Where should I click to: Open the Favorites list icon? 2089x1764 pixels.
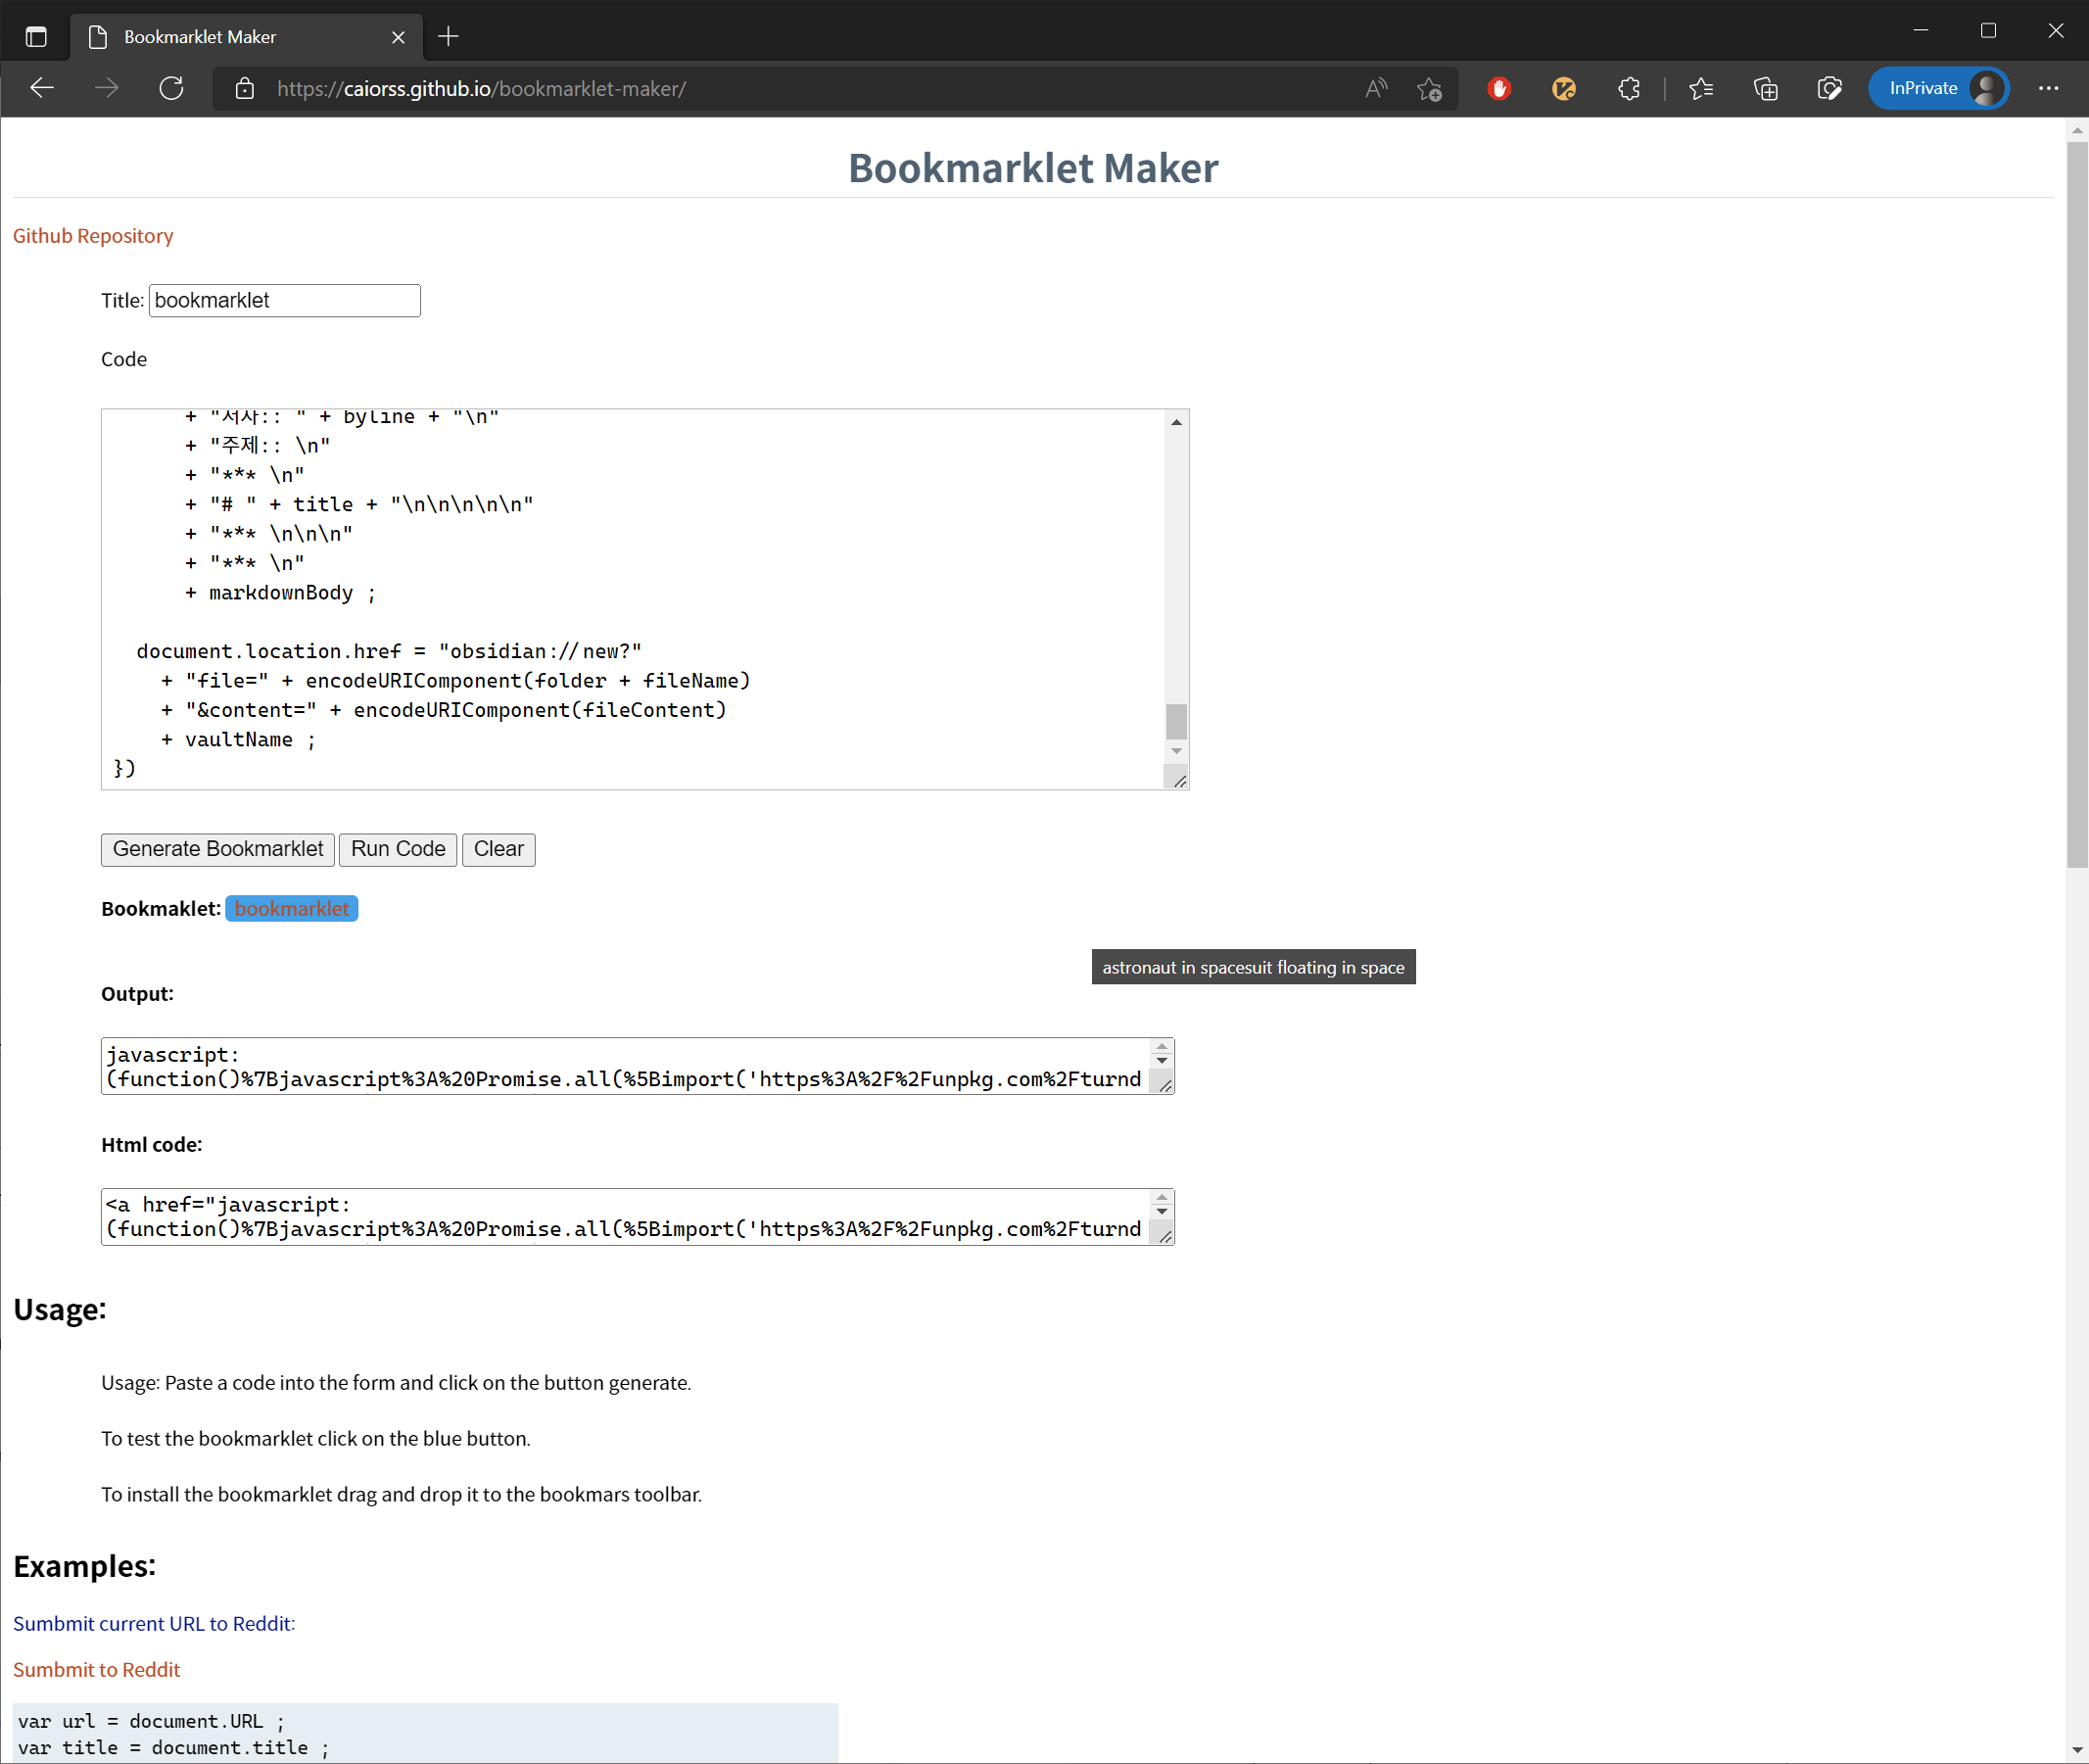pyautogui.click(x=1701, y=88)
